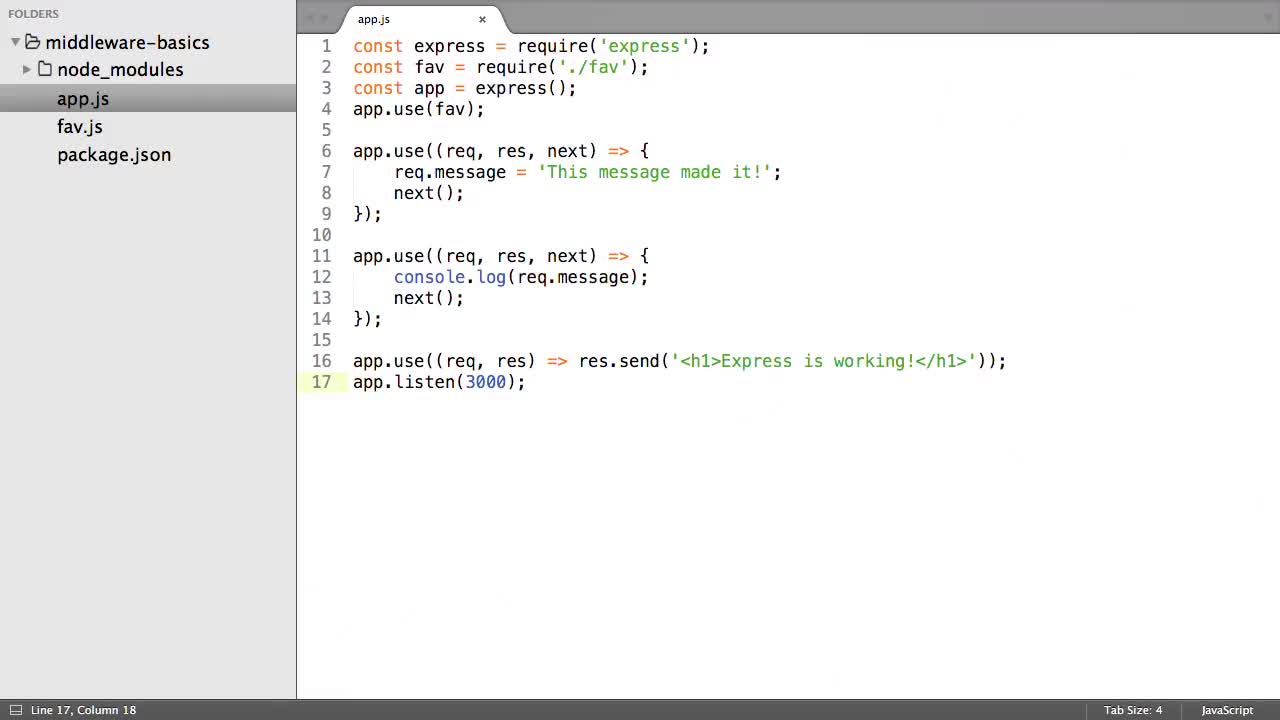Open the JavaScript syntax dropdown

tap(1227, 710)
